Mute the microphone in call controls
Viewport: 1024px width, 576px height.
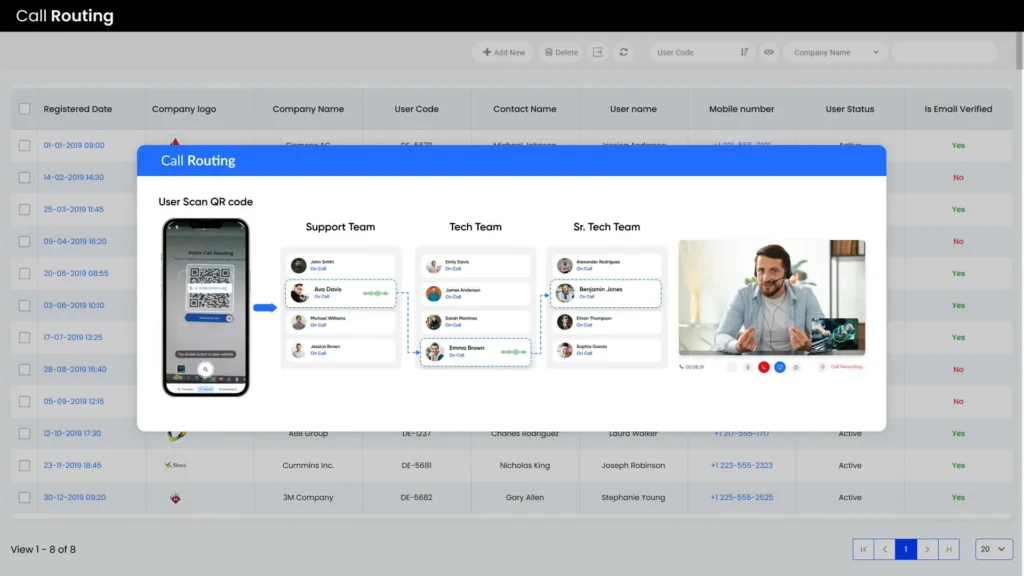point(746,367)
